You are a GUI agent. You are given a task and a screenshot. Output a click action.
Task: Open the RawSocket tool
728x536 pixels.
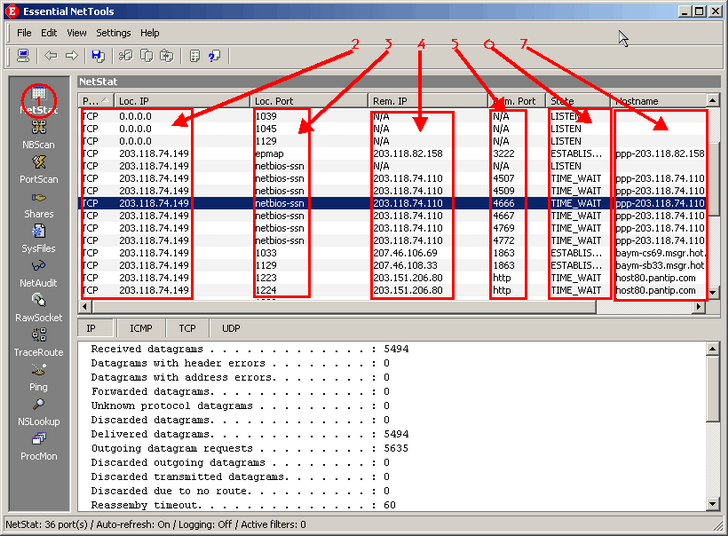pos(39,308)
